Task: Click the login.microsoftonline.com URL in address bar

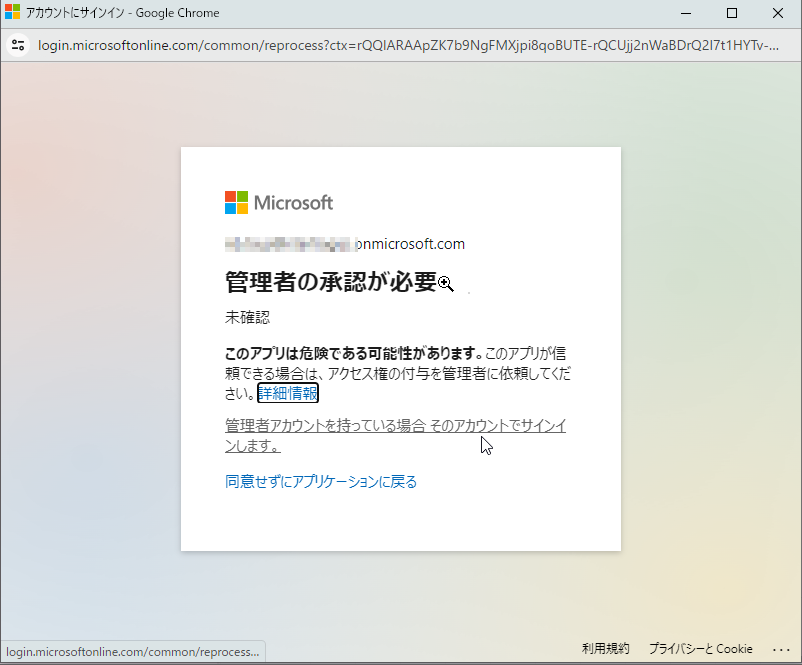Action: (400, 45)
